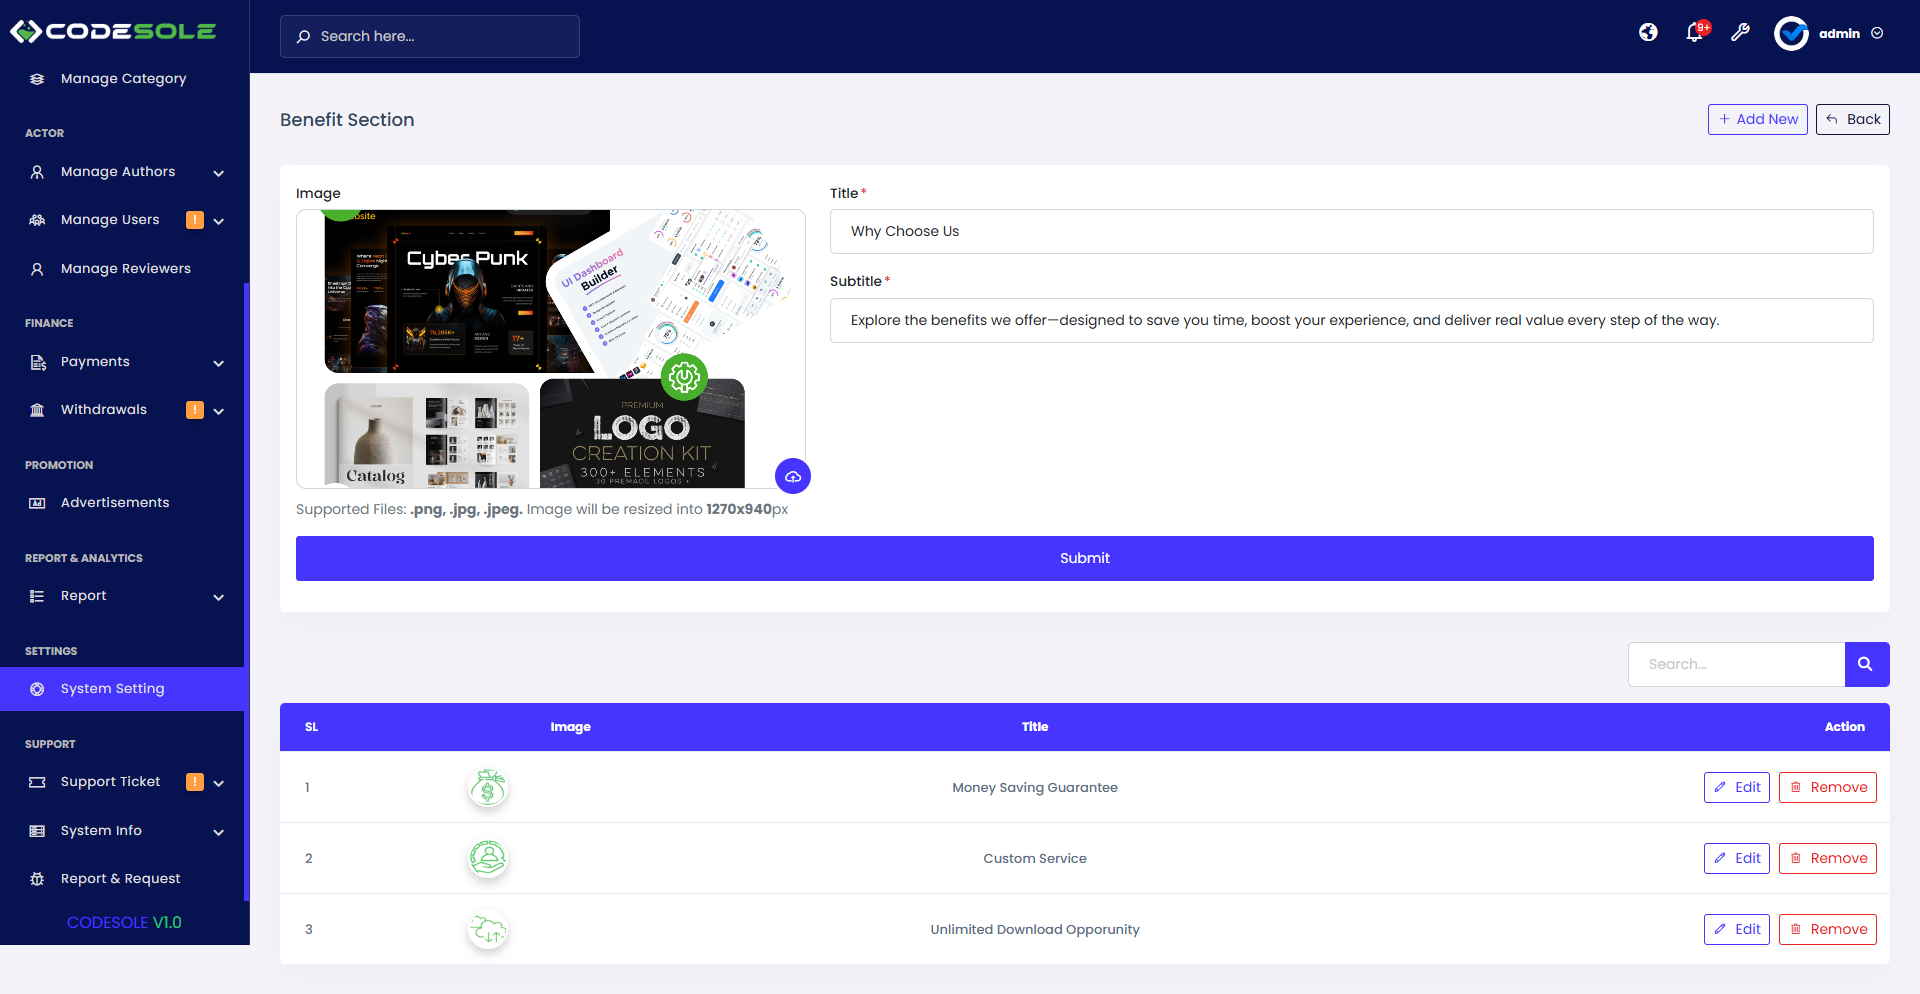
Task: Focus the table Search field
Action: (x=1736, y=664)
